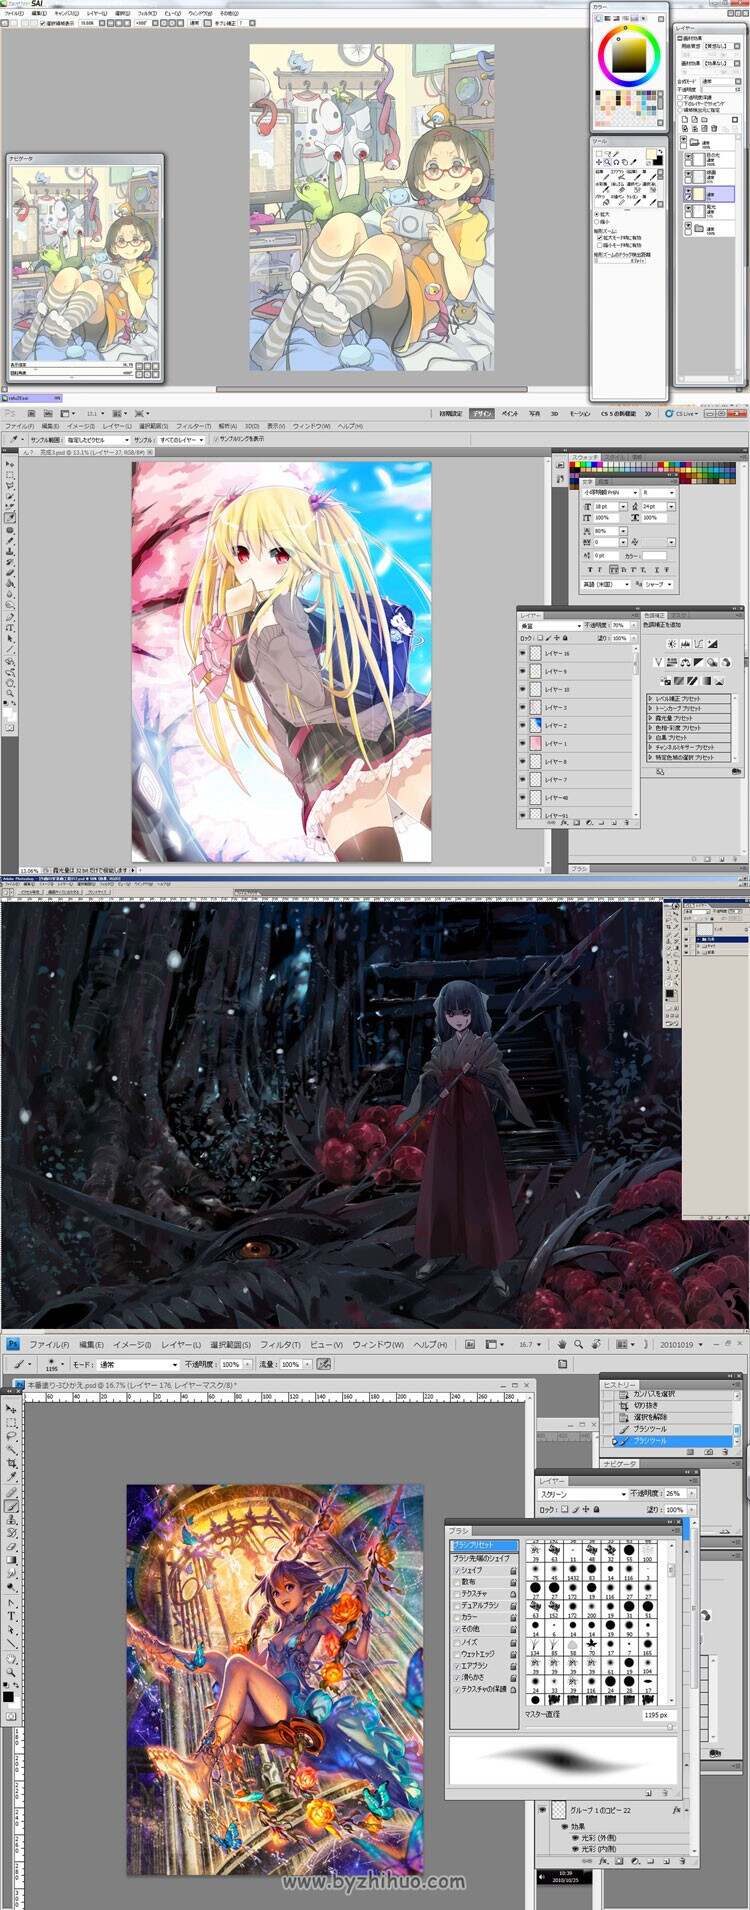Open brush preset picker arrow beside 1195
The width and height of the screenshot is (750, 1910).
[x=62, y=1364]
